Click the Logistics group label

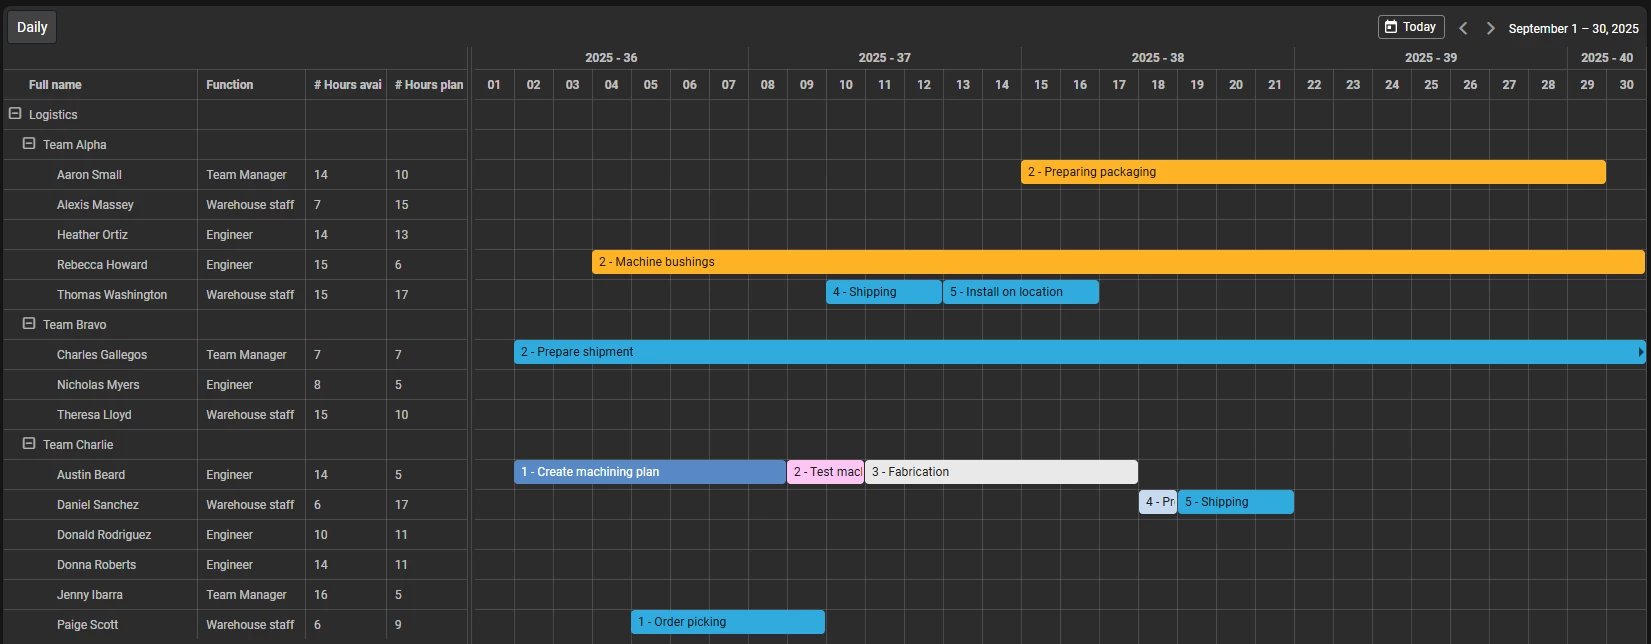point(53,115)
